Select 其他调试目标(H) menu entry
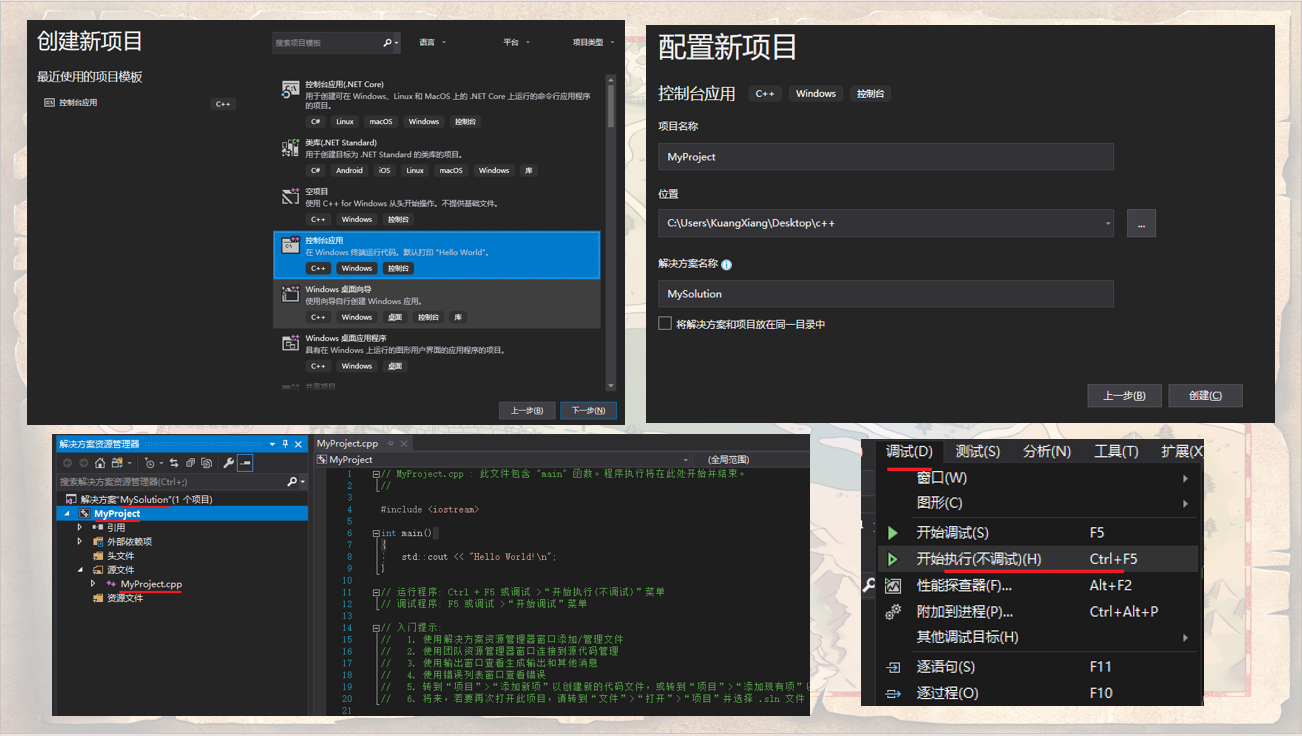 point(1038,637)
